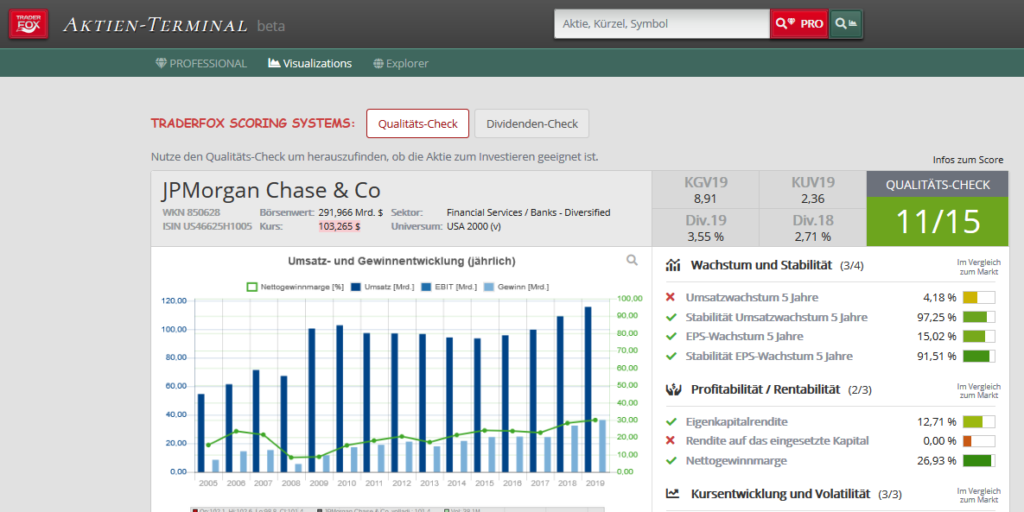1024x512 pixels.
Task: Click the diamond icon next to PROFESSIONAL
Action: pyautogui.click(x=161, y=63)
